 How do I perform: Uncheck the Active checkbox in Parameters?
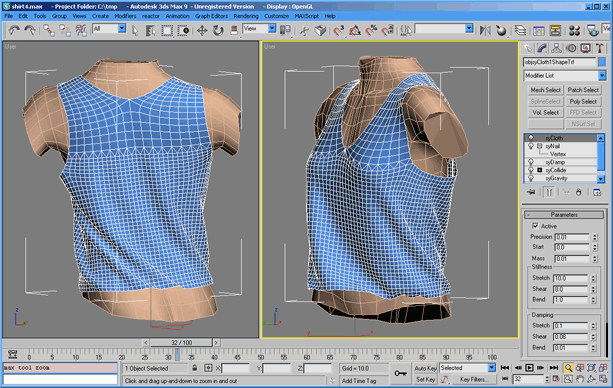tap(535, 226)
